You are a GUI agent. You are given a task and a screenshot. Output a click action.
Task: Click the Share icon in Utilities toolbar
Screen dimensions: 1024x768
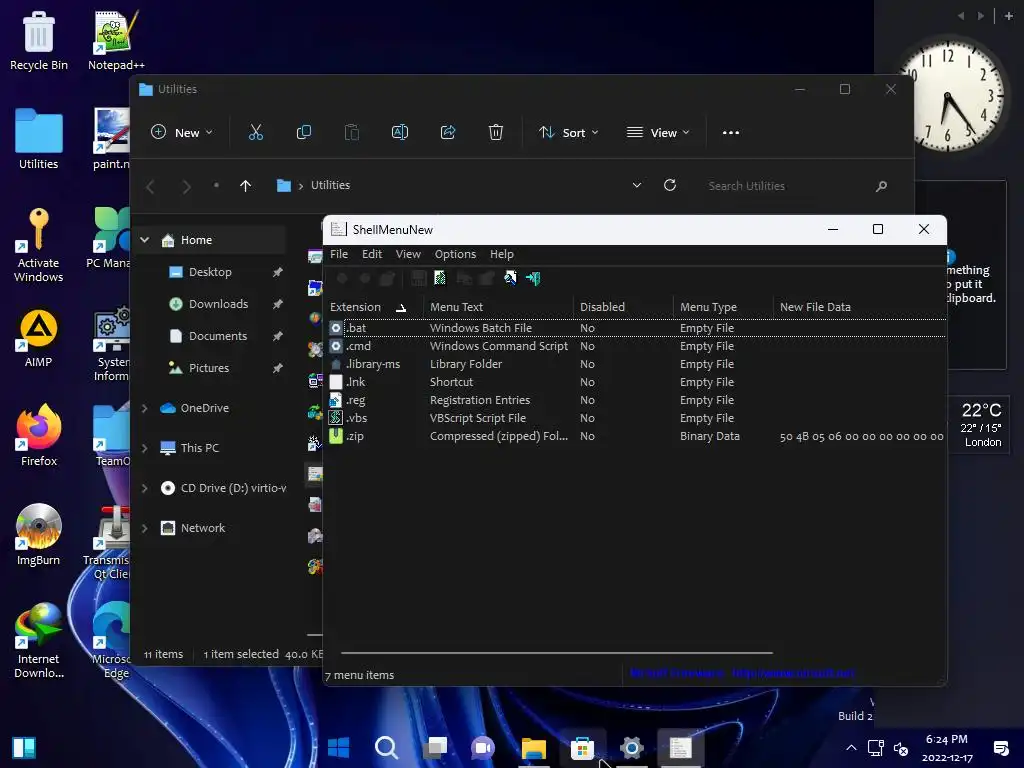point(448,133)
